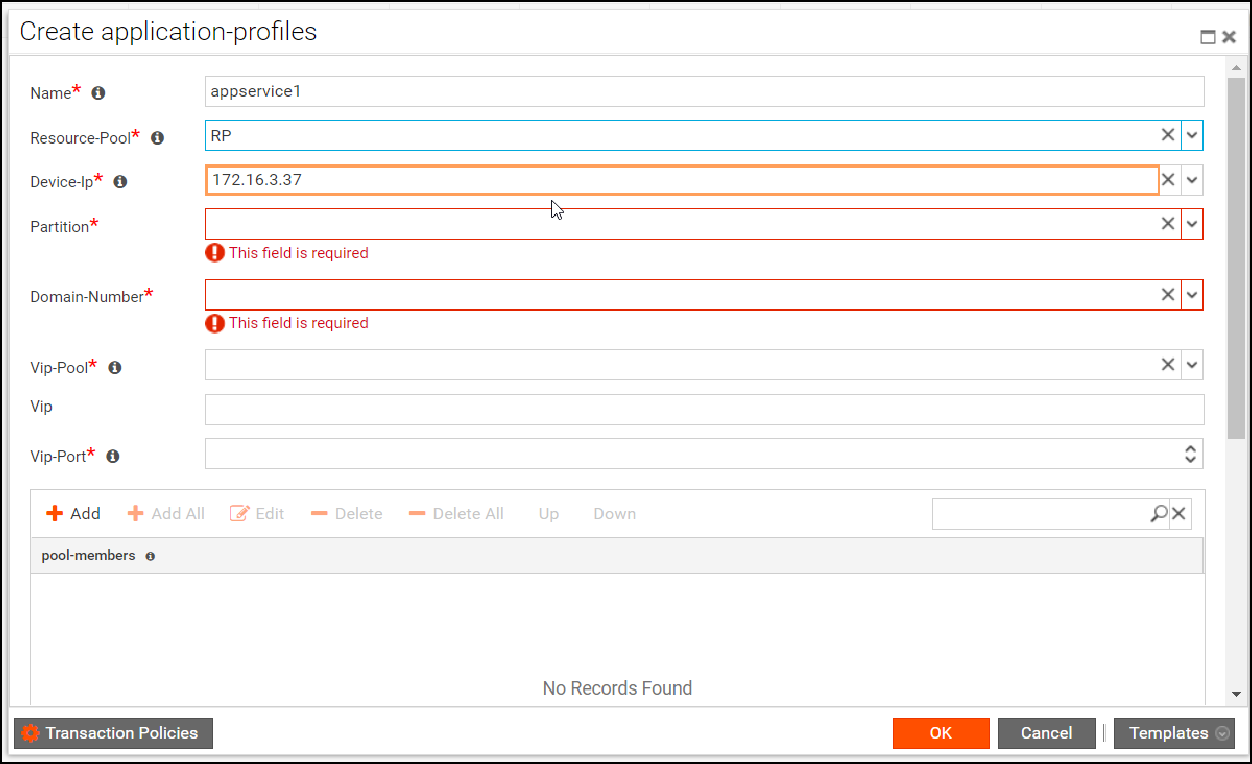
Task: Click the Domain-Number 'This field is required' message
Action: pos(298,323)
